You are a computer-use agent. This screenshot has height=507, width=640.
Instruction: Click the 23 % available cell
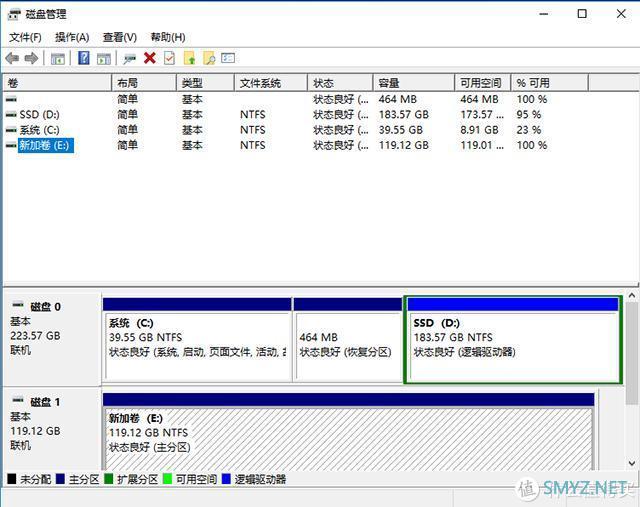(x=529, y=130)
